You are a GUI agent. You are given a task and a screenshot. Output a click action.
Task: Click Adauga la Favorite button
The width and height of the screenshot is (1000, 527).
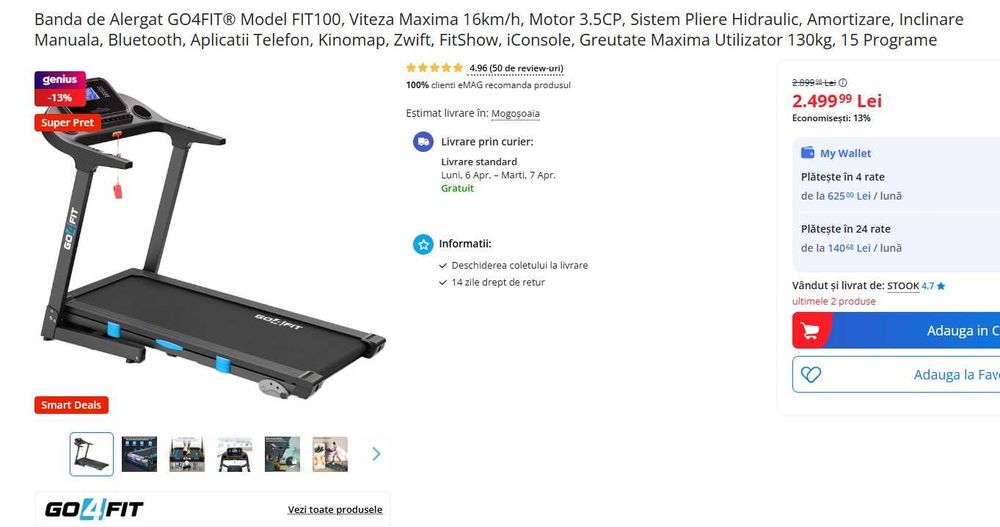(896, 375)
